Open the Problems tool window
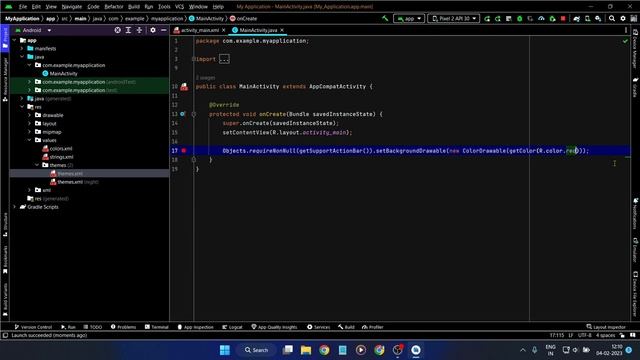Image resolution: width=640 pixels, height=360 pixels. coord(123,327)
